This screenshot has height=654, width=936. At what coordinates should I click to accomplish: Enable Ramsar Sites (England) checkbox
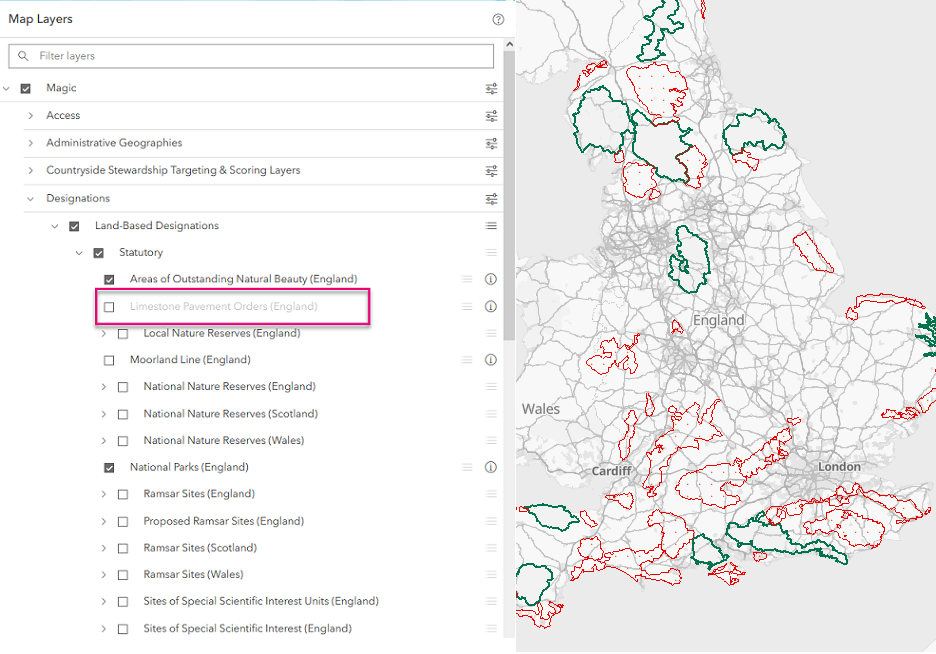[x=123, y=494]
